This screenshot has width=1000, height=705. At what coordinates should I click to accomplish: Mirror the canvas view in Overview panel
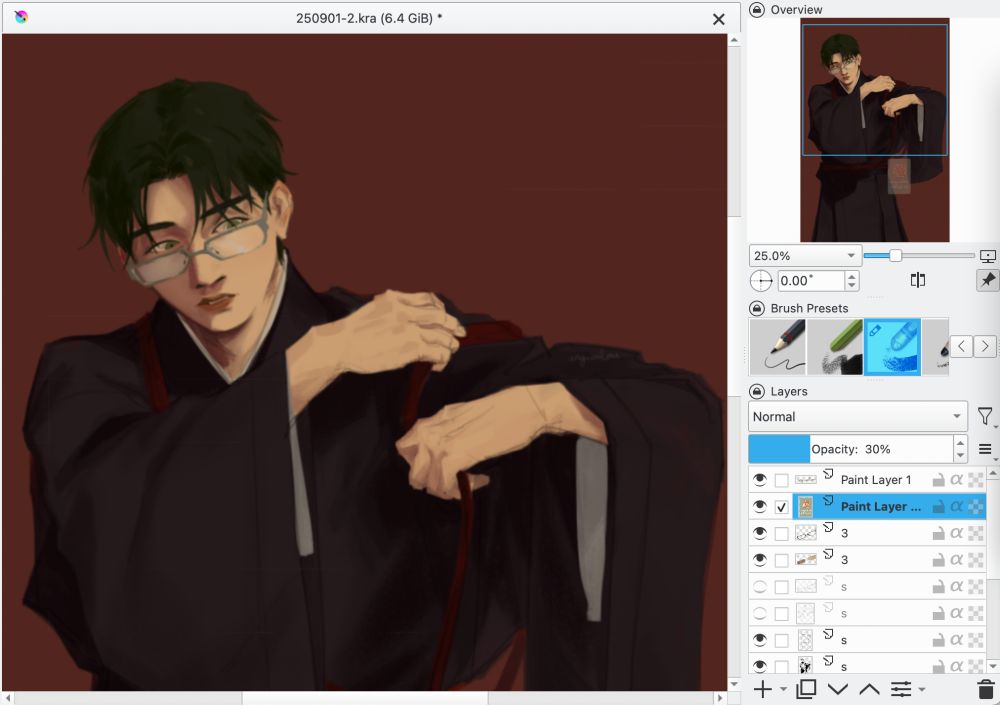(917, 280)
